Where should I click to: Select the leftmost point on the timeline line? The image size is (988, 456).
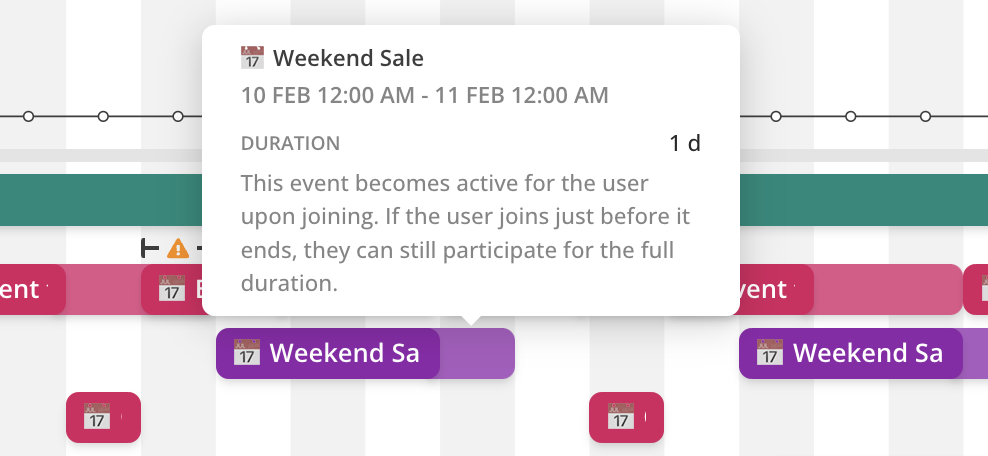tap(29, 117)
